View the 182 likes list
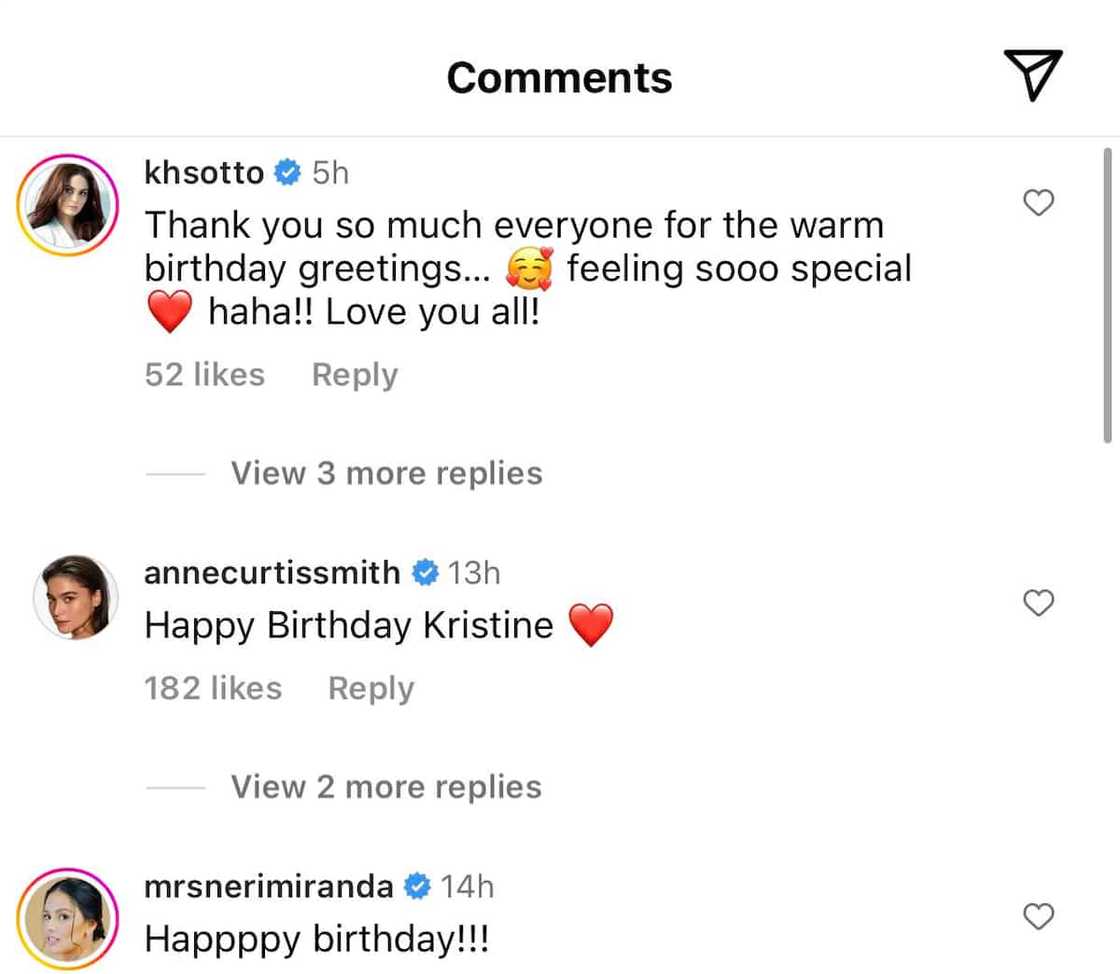Screen dimensions: 1120x974 pos(213,689)
